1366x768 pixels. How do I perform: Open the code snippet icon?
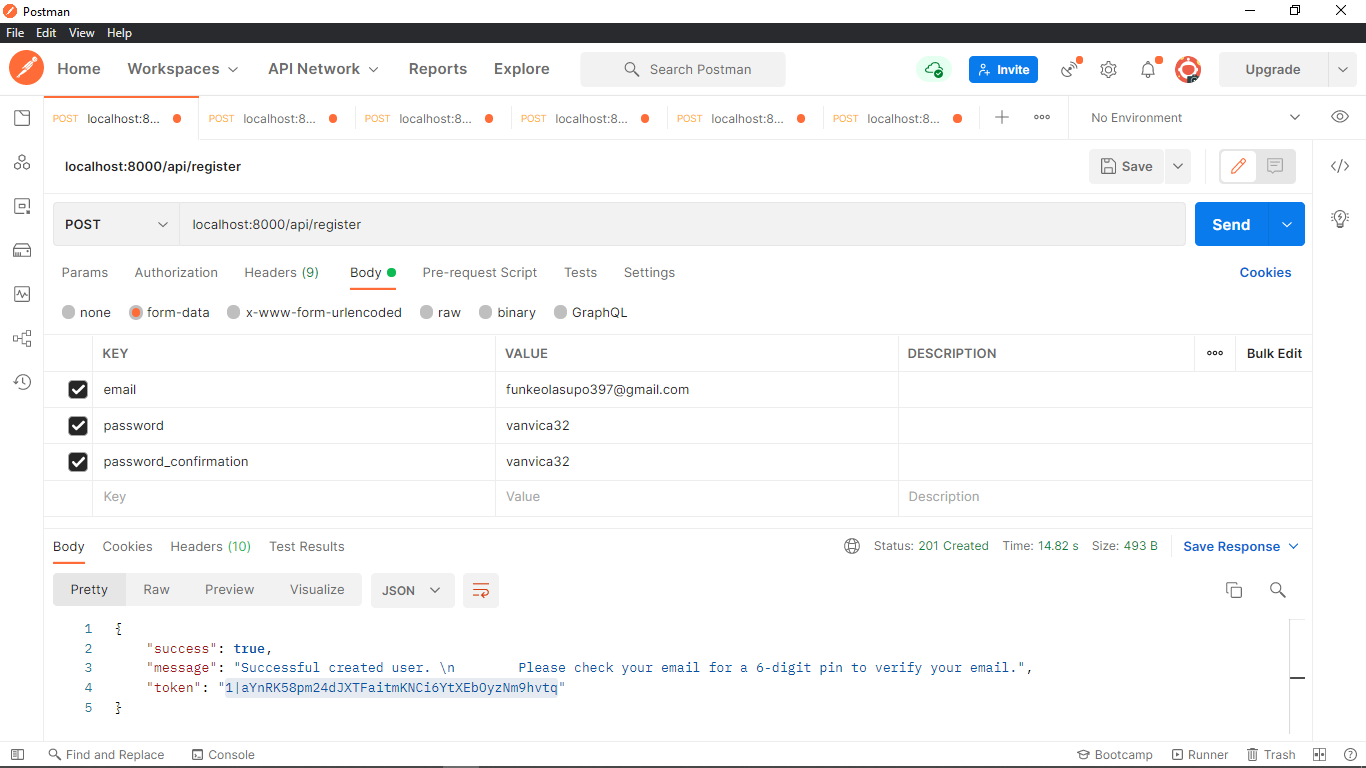click(1340, 166)
